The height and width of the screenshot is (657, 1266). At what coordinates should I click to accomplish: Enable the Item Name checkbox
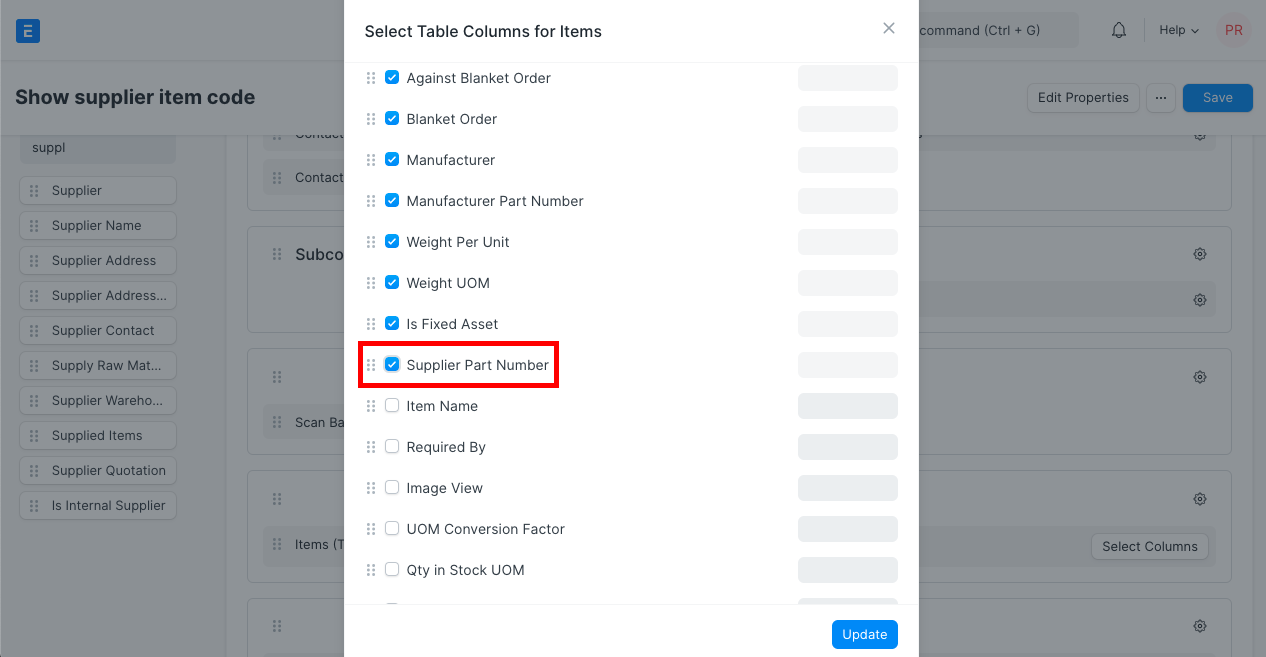pos(392,405)
